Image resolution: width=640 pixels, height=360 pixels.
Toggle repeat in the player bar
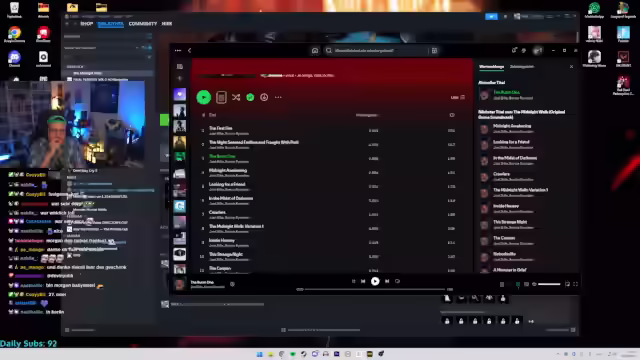(398, 281)
